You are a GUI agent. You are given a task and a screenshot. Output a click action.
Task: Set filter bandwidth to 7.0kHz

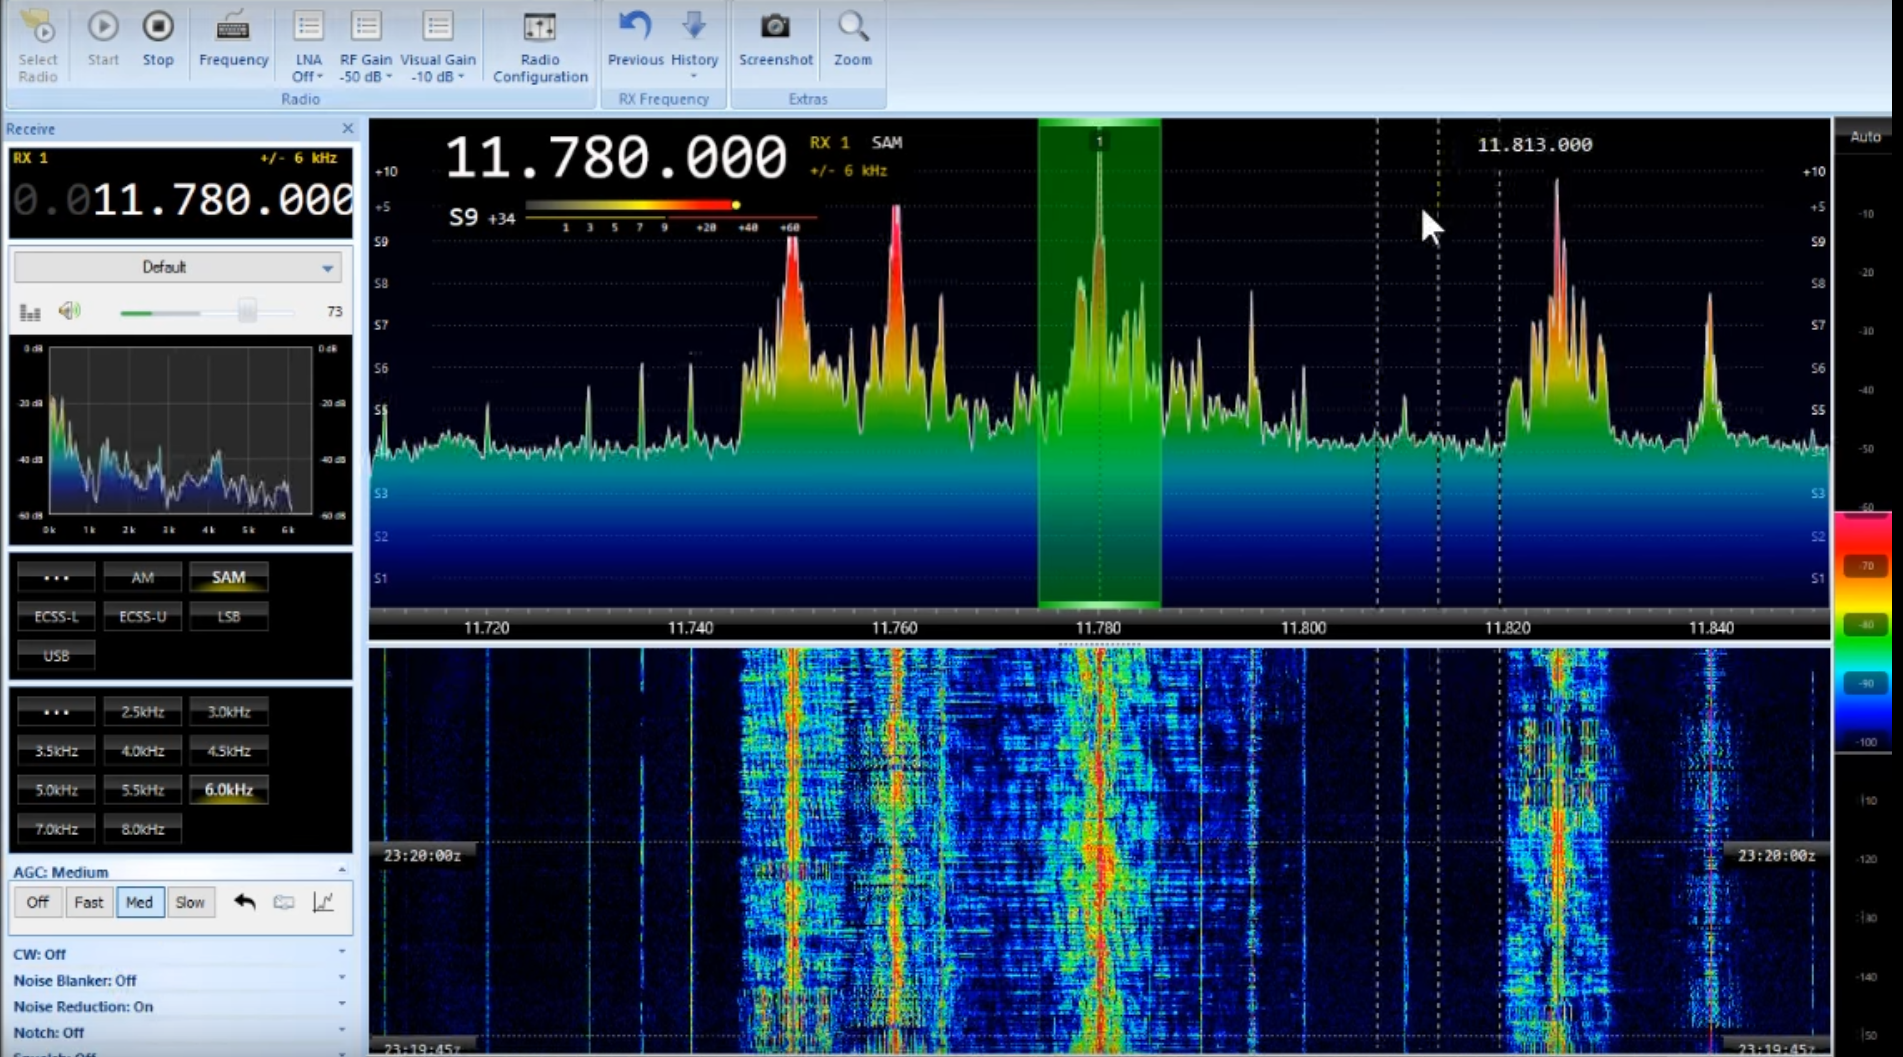point(56,828)
